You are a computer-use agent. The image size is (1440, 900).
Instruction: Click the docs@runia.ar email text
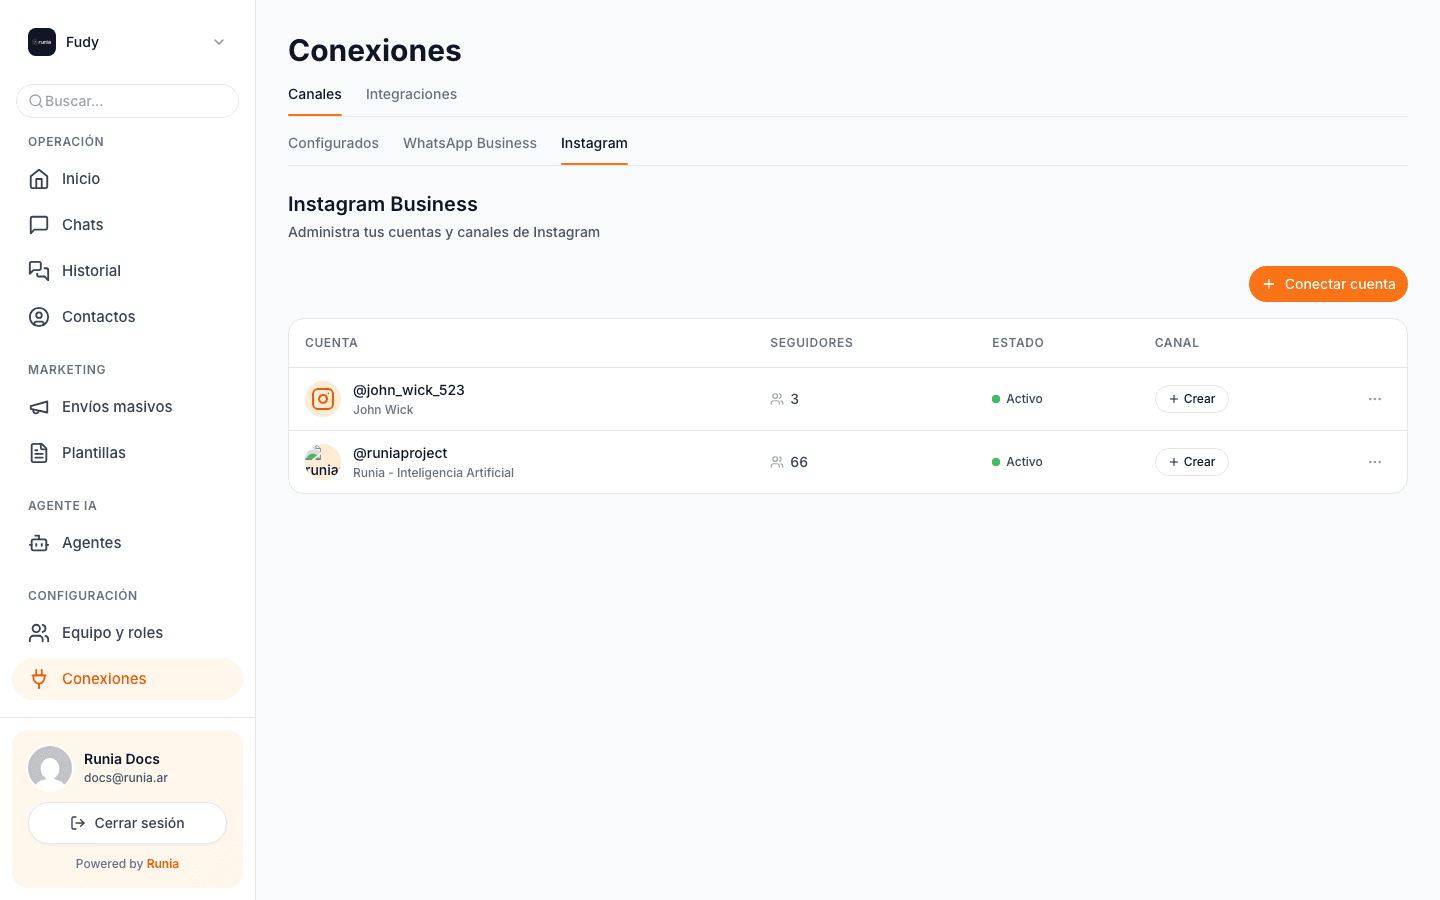point(126,778)
